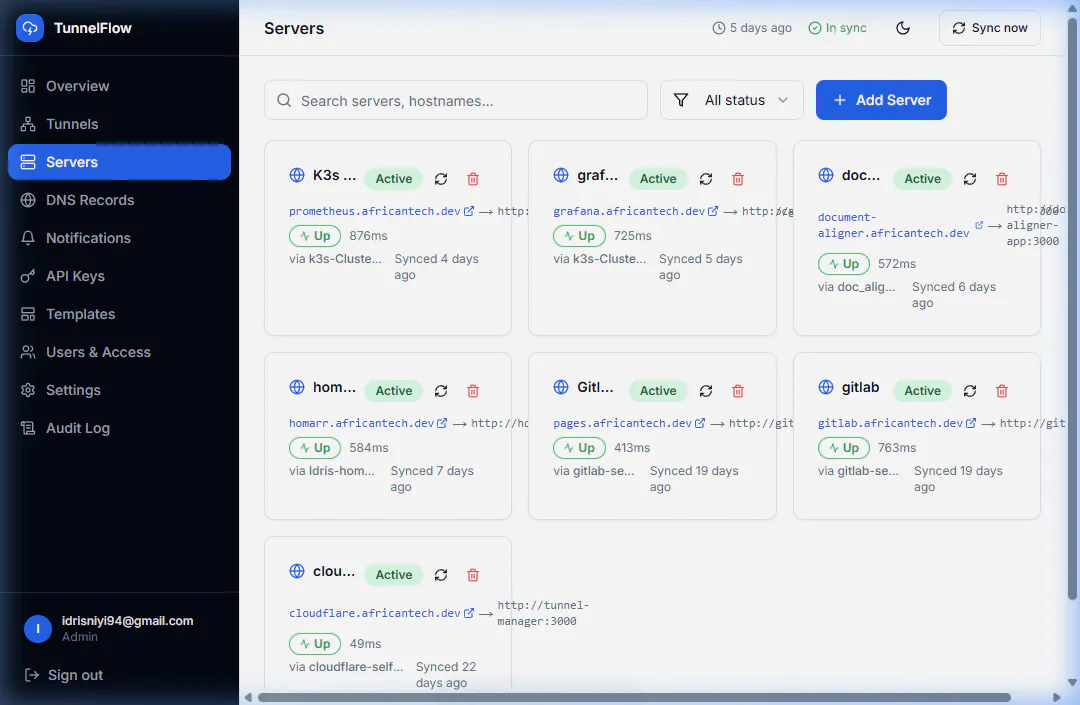Resync the grafana server card
Viewport: 1080px width, 705px height.
click(x=706, y=179)
